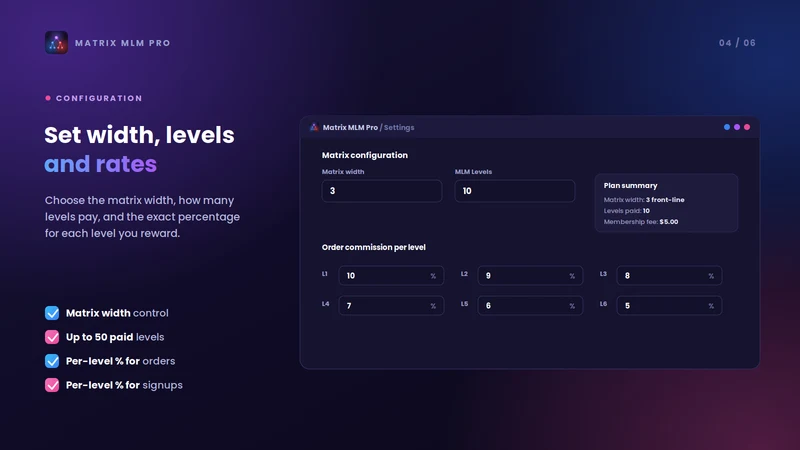Screen dimensions: 800x450
Task: Click the MLM Levels input field
Action: coord(515,191)
